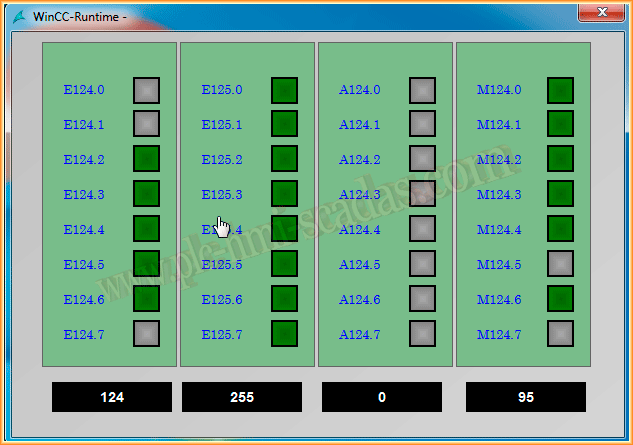The height and width of the screenshot is (445, 633).
Task: Toggle the E125.7 indicator box
Action: coord(285,334)
